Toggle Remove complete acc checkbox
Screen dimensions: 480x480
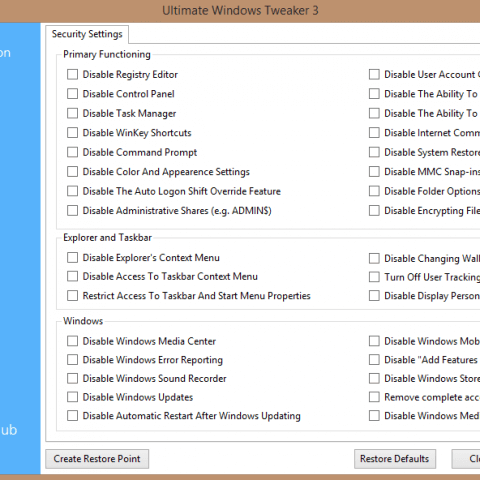coord(374,397)
